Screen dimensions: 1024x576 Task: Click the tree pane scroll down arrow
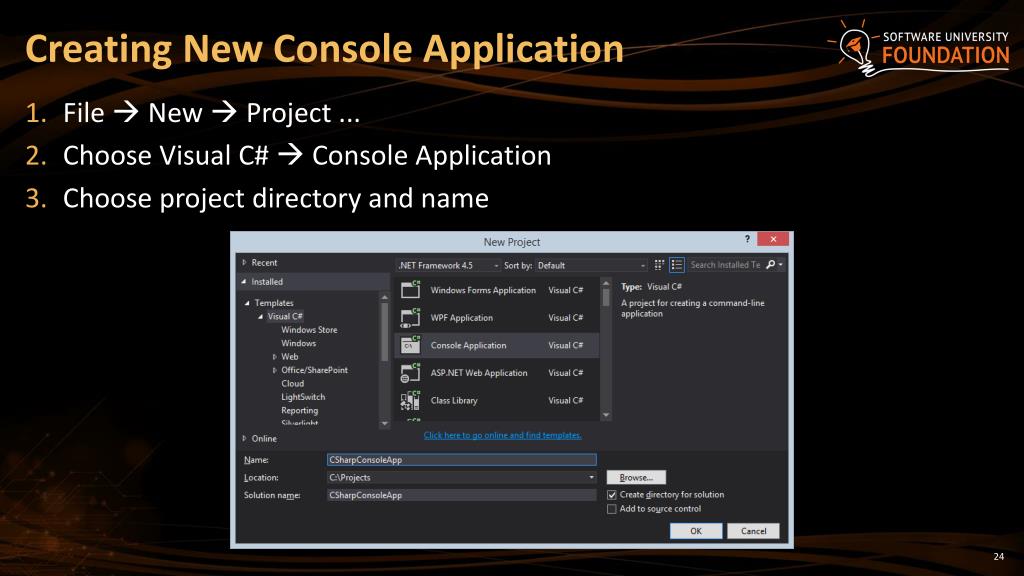385,423
